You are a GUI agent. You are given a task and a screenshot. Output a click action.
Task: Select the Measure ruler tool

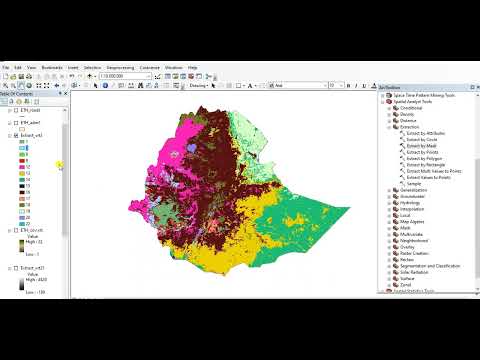(x=131, y=86)
